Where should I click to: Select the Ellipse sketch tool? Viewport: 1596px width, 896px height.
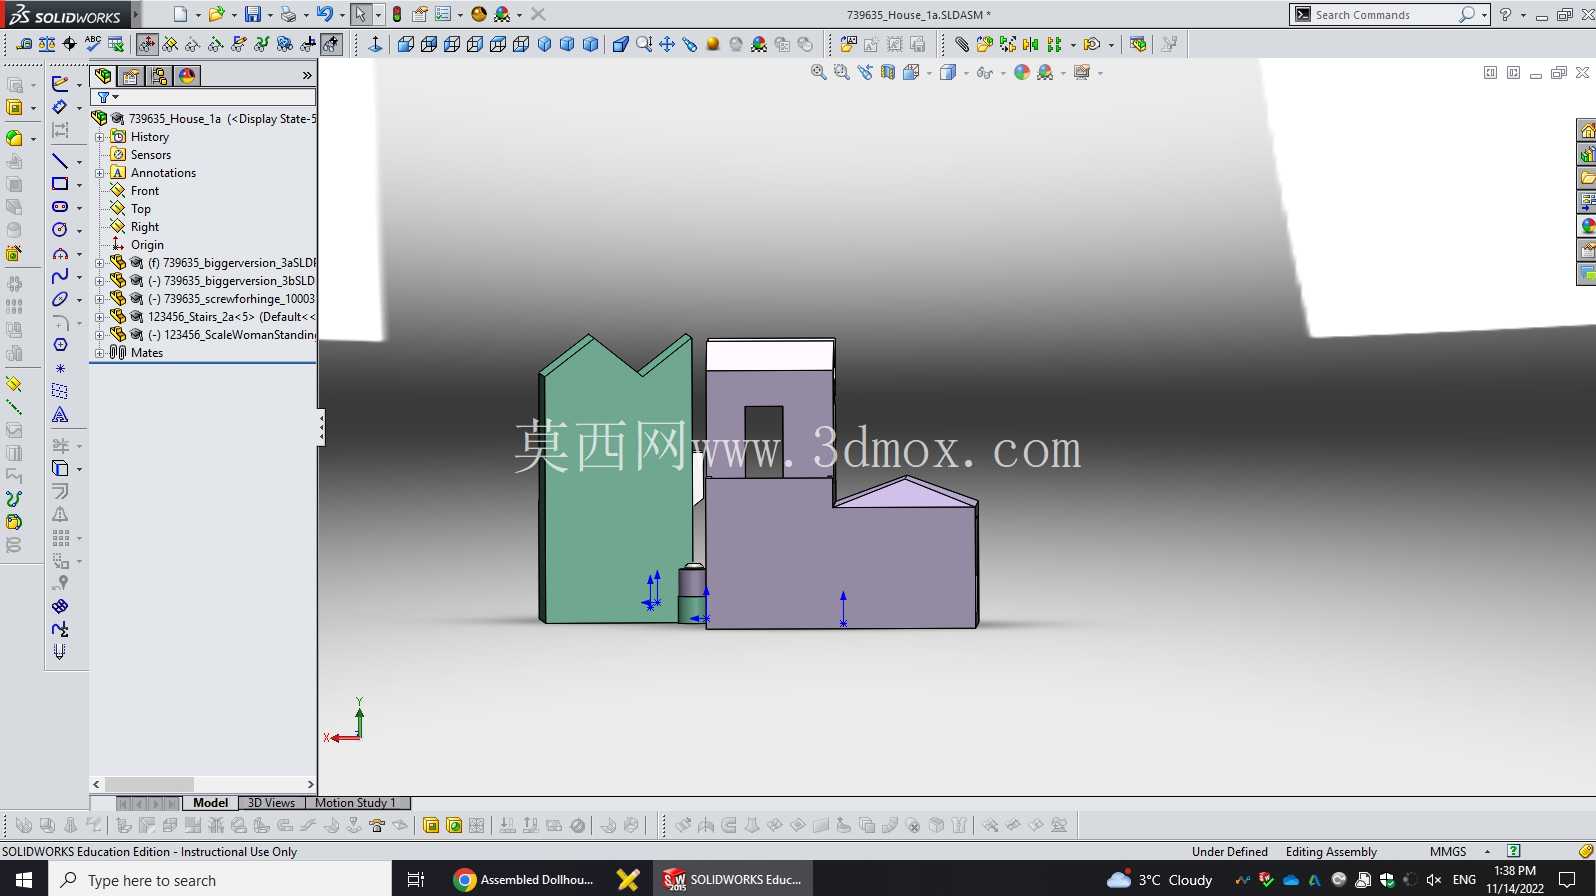pos(60,299)
